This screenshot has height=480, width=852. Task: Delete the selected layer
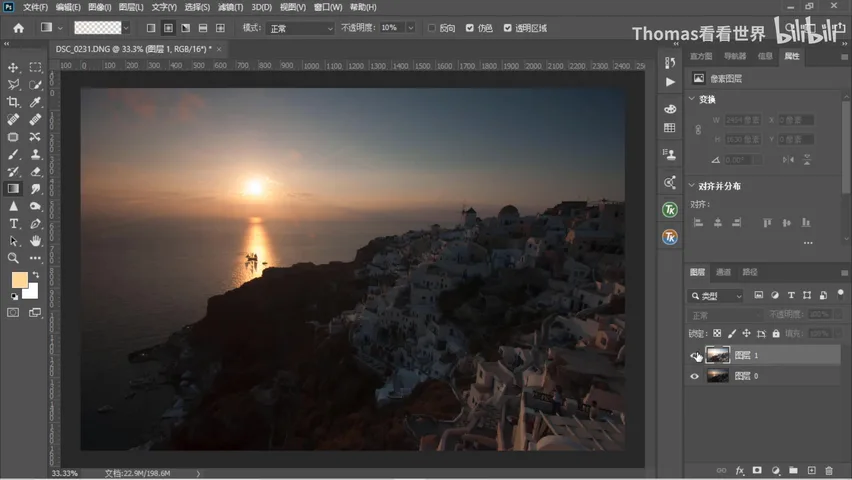click(829, 470)
